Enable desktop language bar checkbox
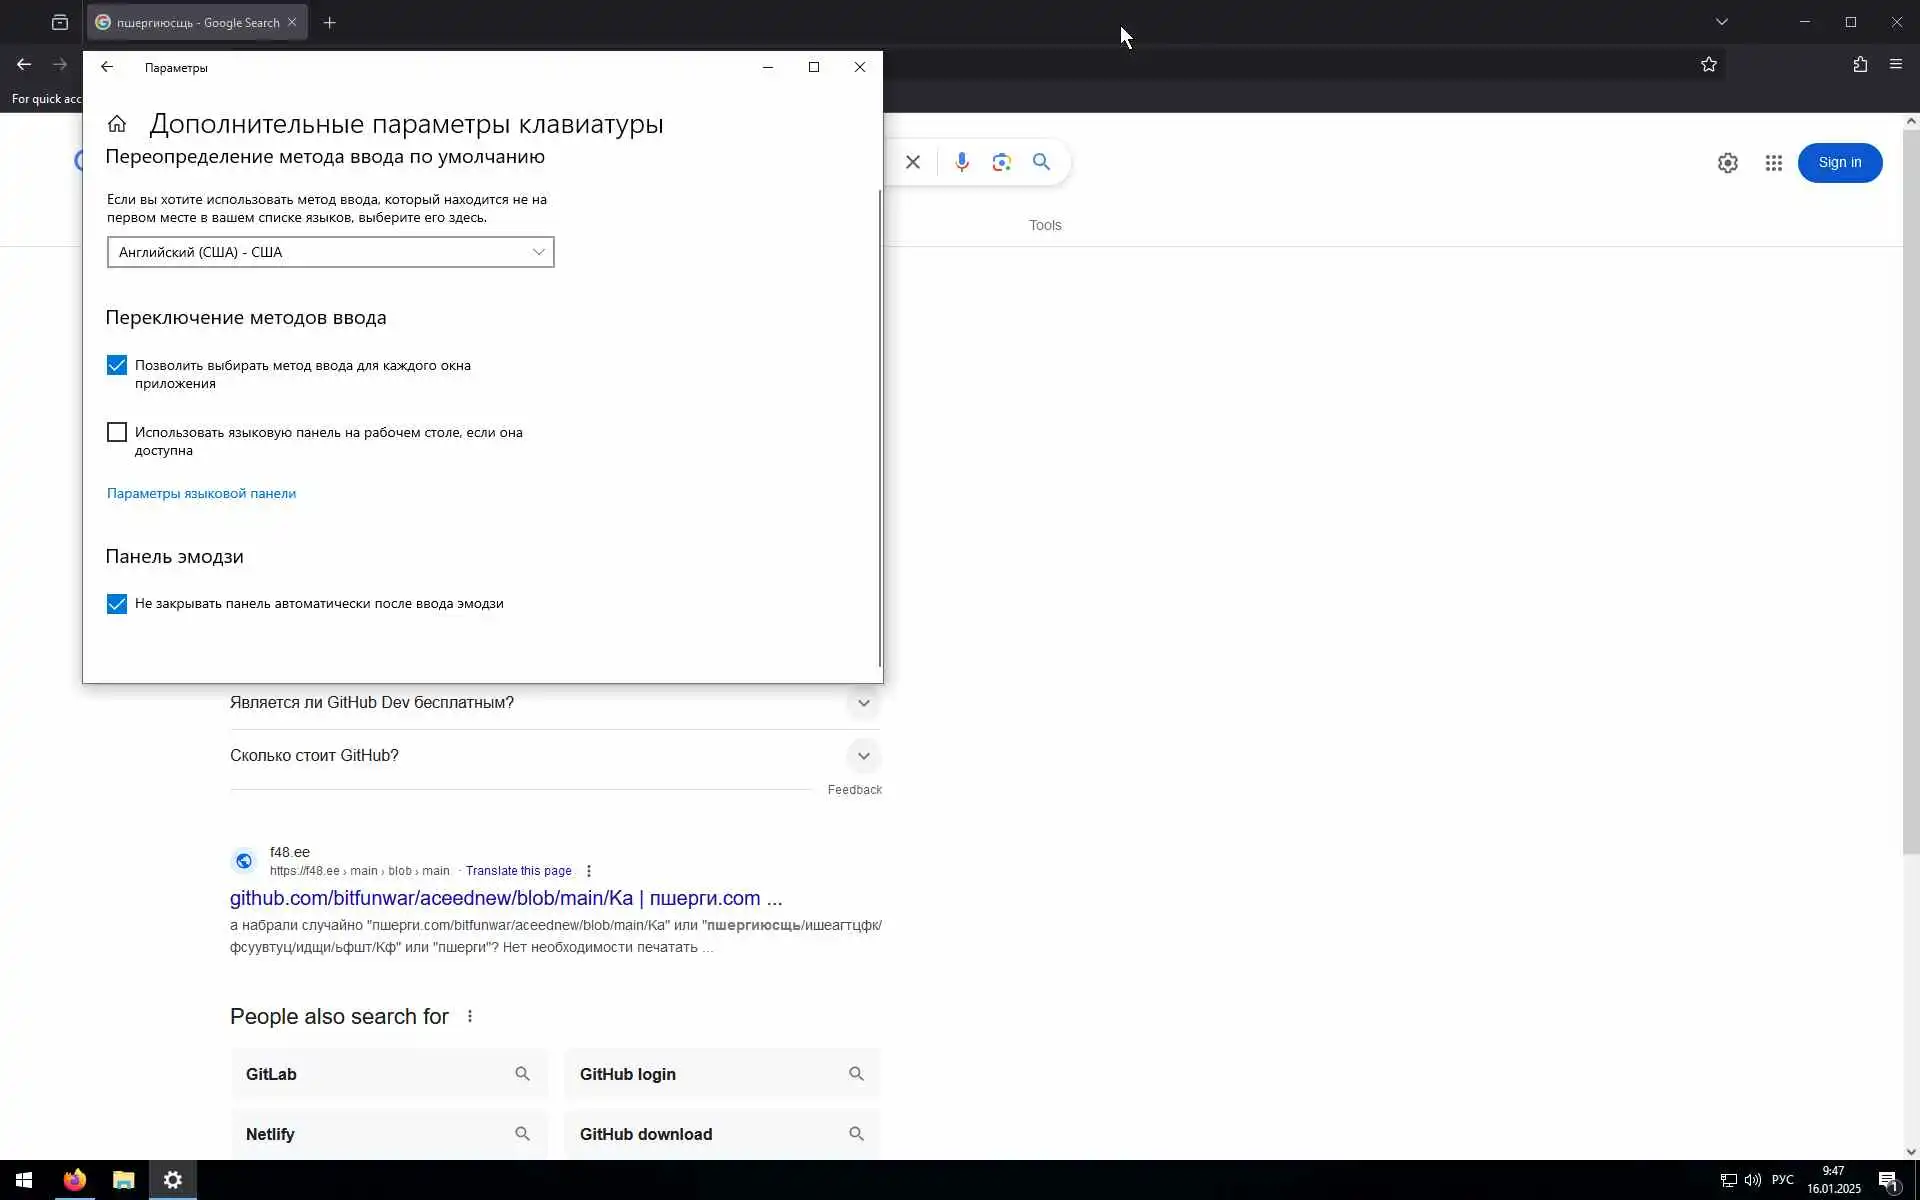Viewport: 1920px width, 1200px height. pyautogui.click(x=117, y=432)
